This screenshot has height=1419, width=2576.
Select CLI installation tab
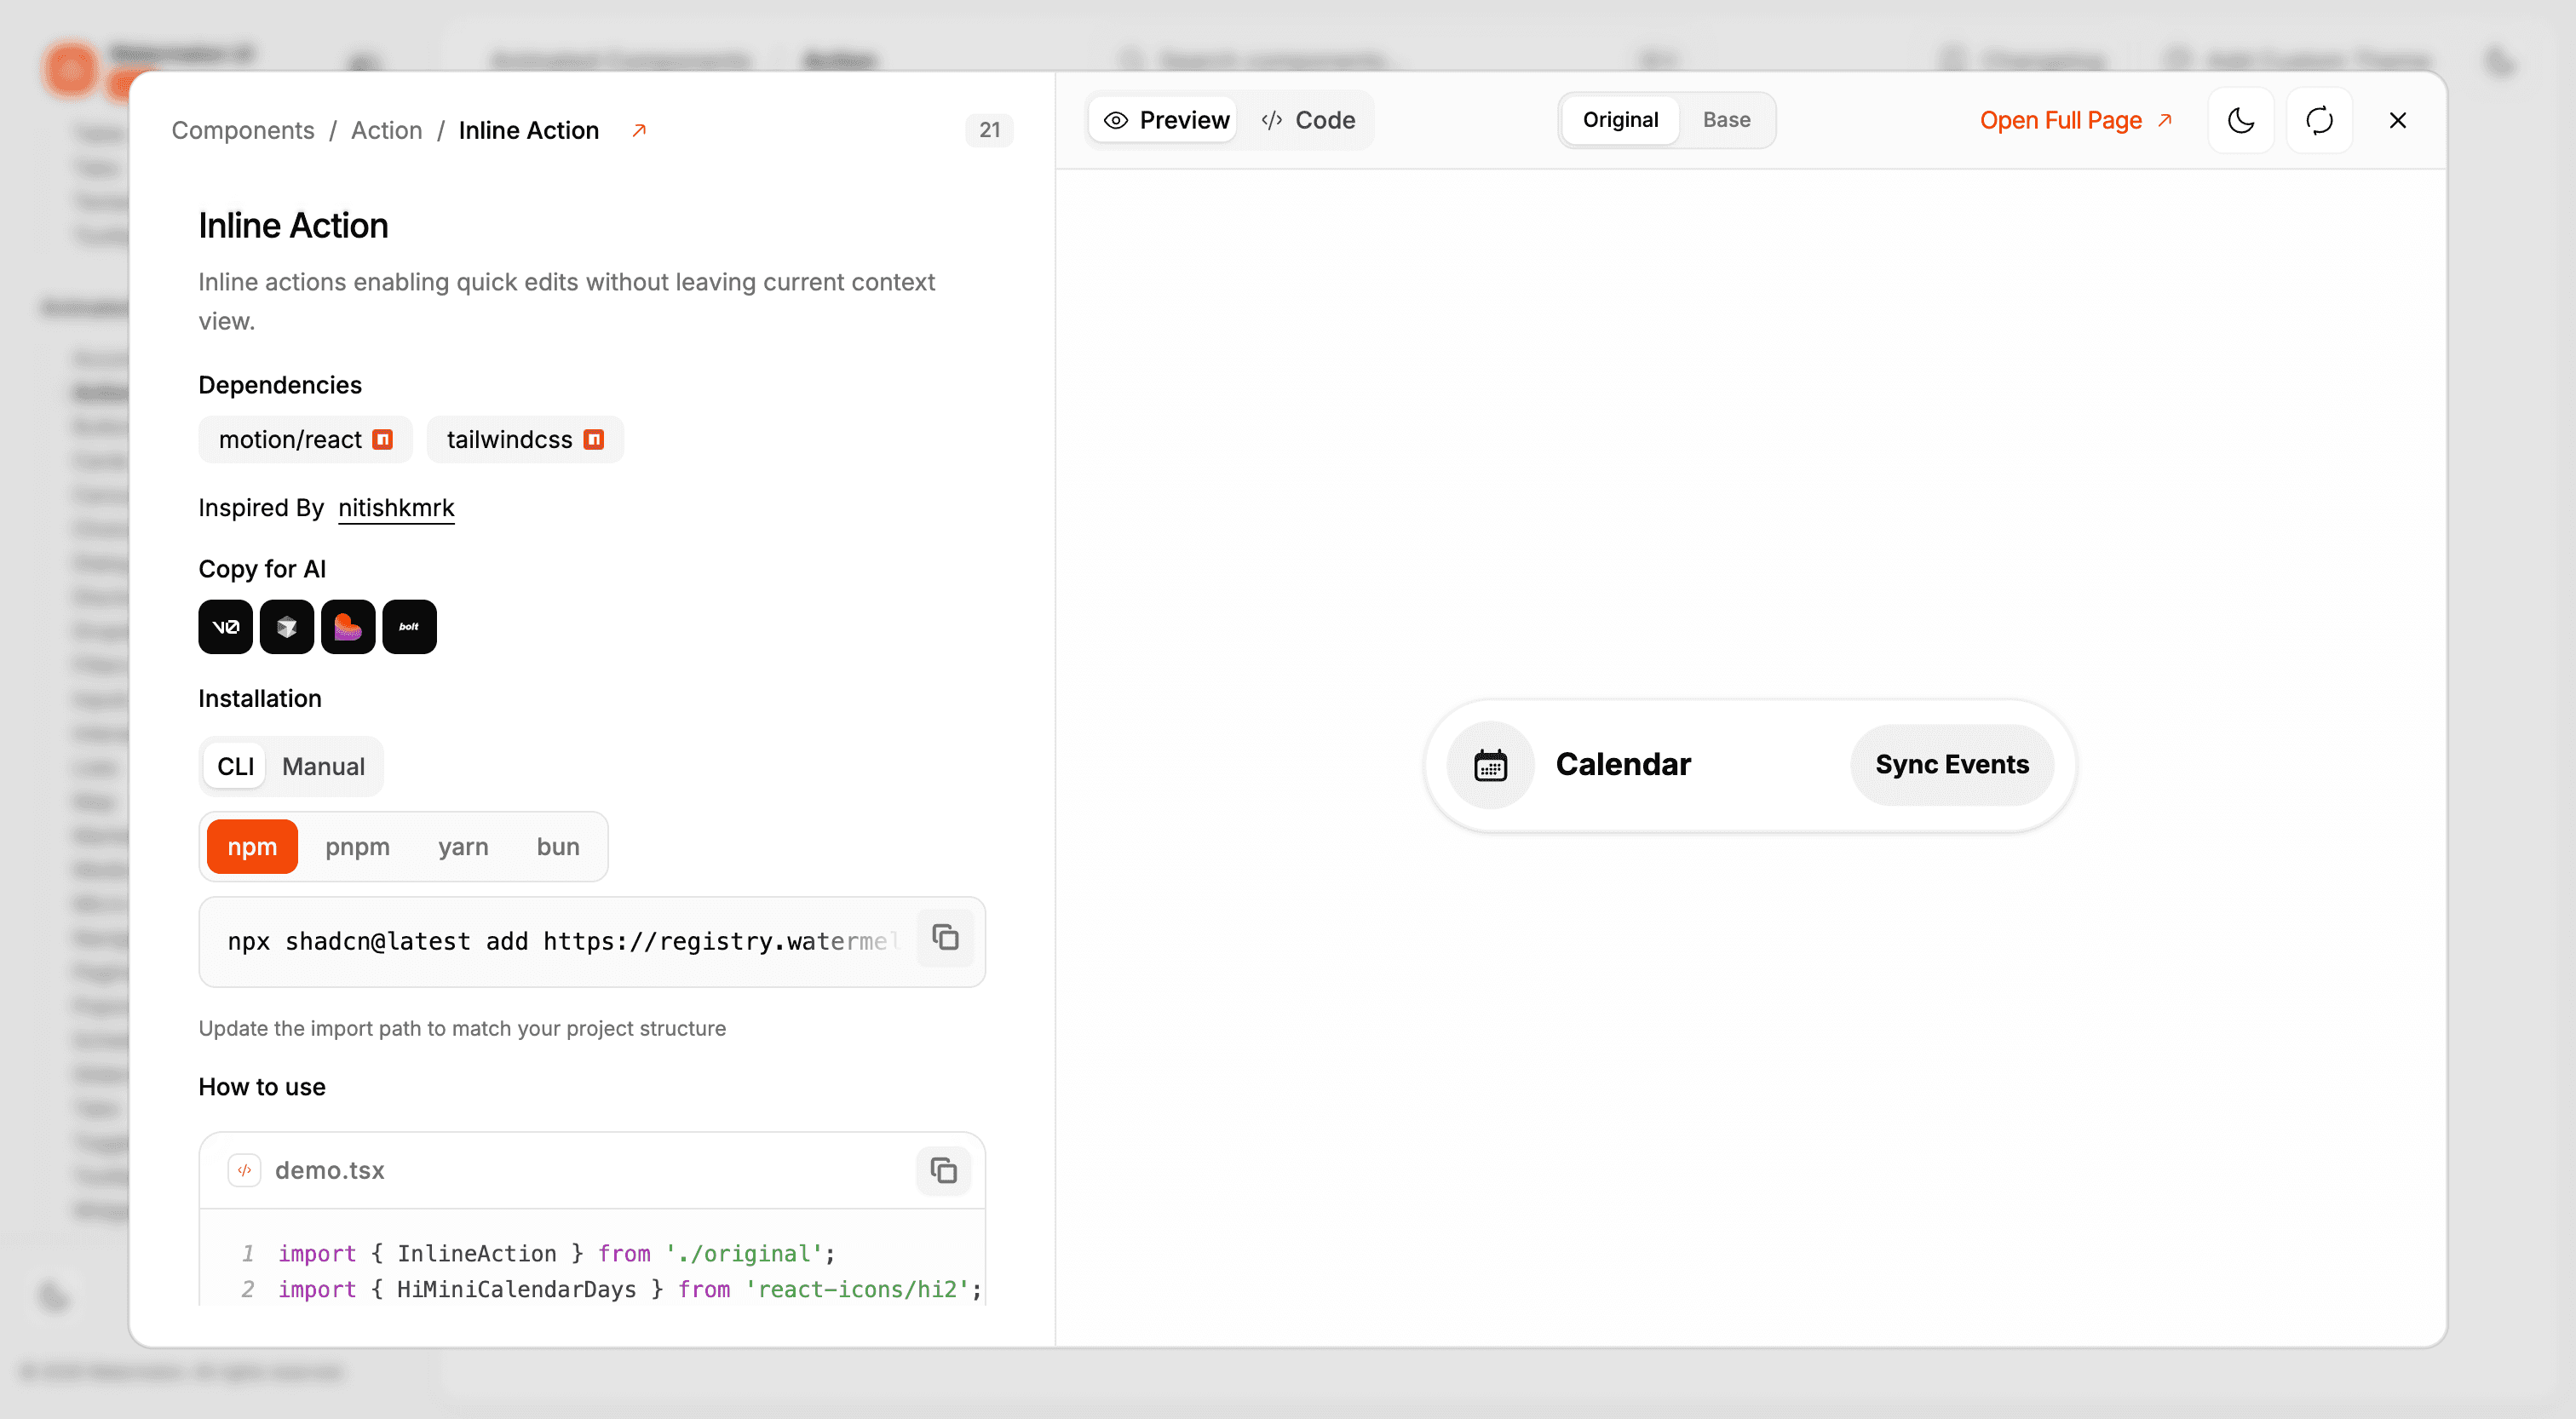tap(235, 767)
